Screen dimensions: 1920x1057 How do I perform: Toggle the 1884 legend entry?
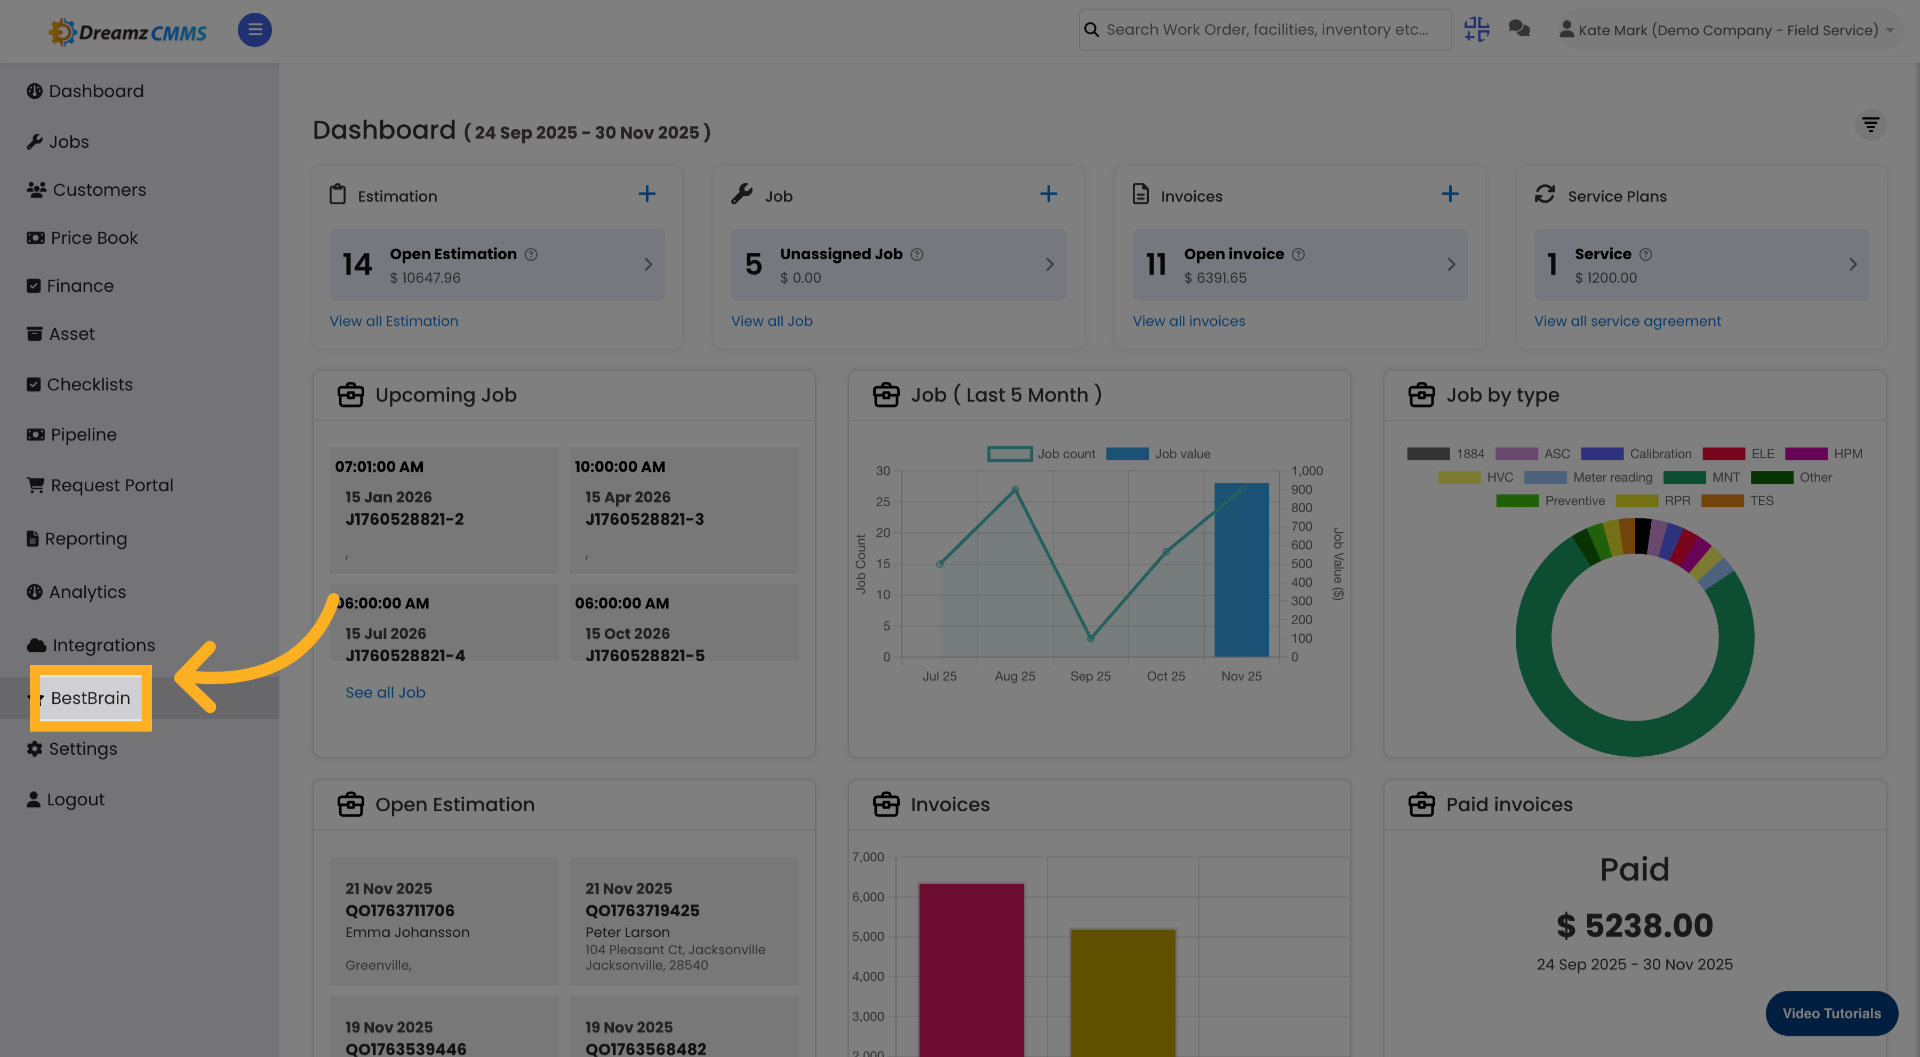point(1445,454)
